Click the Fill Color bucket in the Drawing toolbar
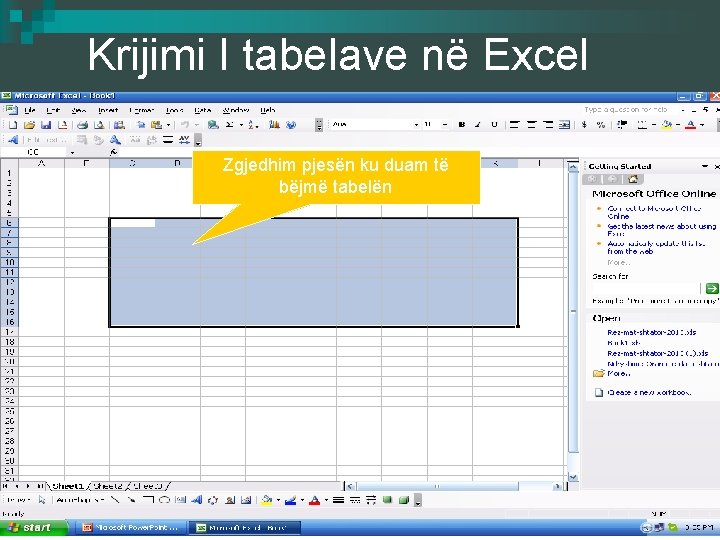Screen dimensions: 720x540 tap(267, 500)
